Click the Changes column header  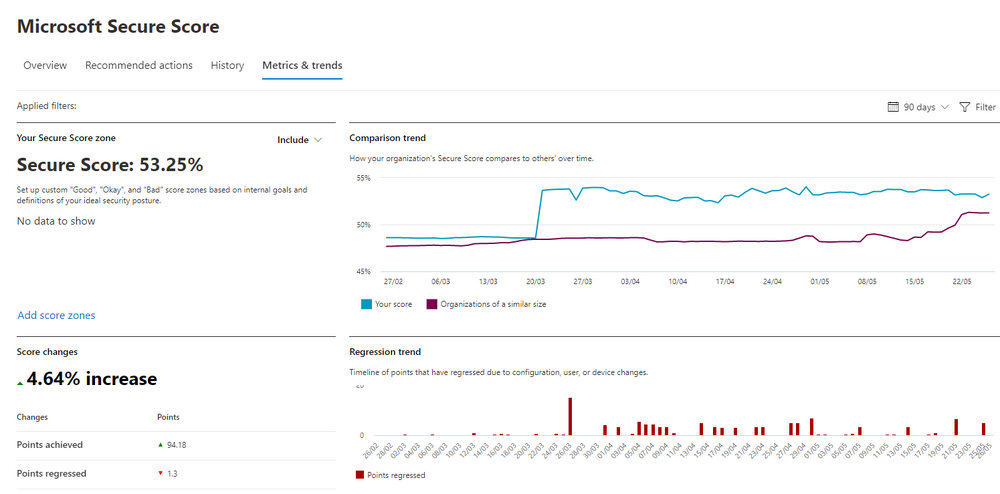pyautogui.click(x=33, y=417)
